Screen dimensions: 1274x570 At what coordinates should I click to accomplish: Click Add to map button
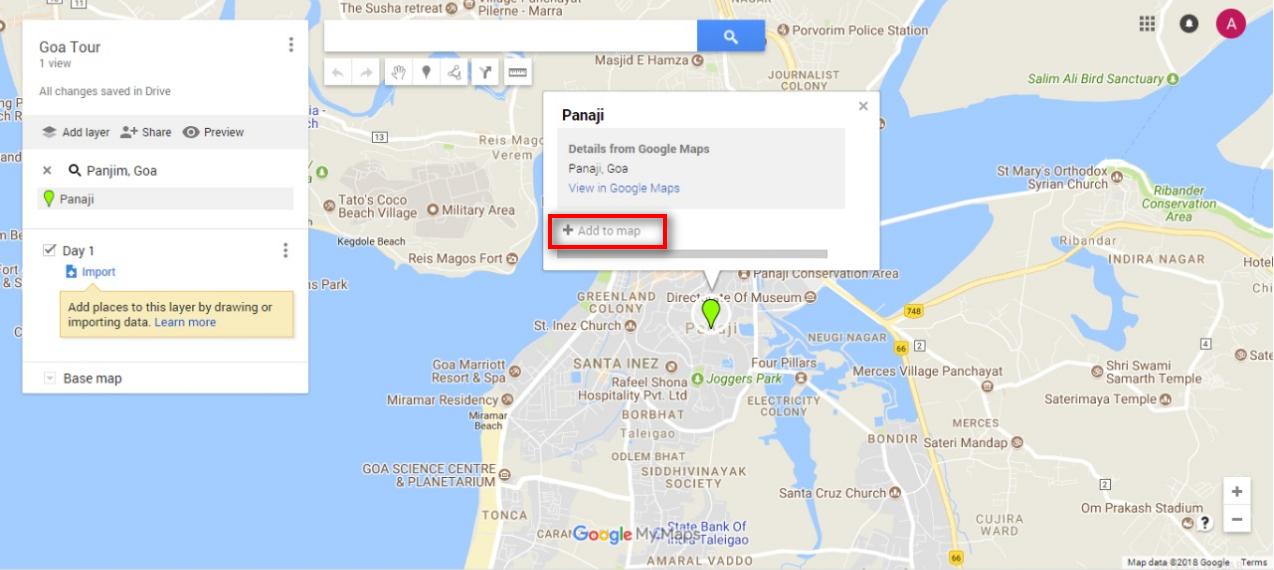point(602,231)
